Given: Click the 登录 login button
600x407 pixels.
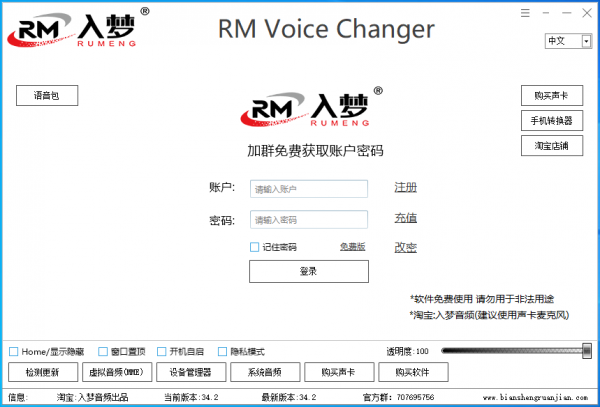Looking at the screenshot, I should (x=309, y=272).
